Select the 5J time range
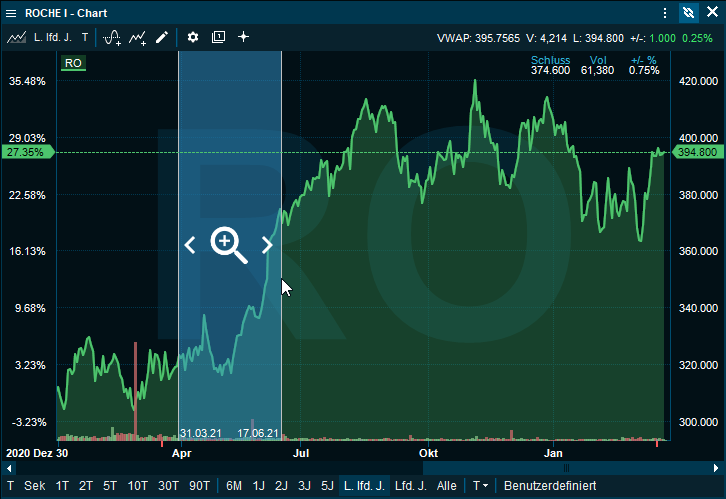Viewport: 726px width, 499px height. coord(325,486)
